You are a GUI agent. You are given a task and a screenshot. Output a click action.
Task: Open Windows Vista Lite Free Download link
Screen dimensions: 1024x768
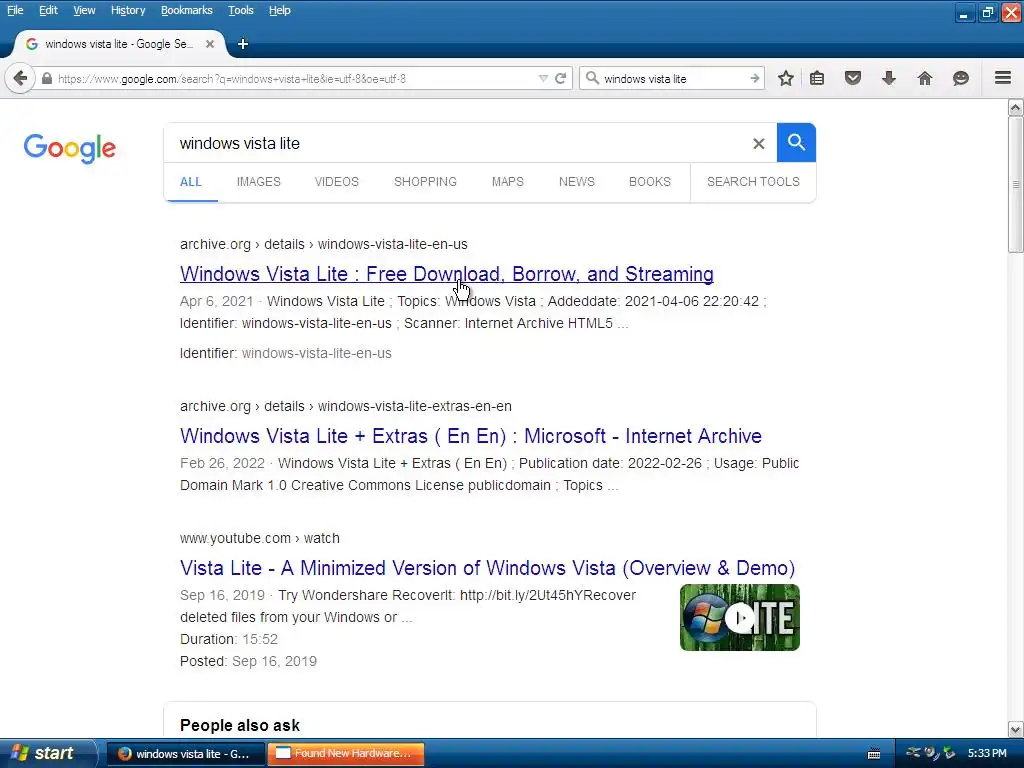click(x=447, y=274)
